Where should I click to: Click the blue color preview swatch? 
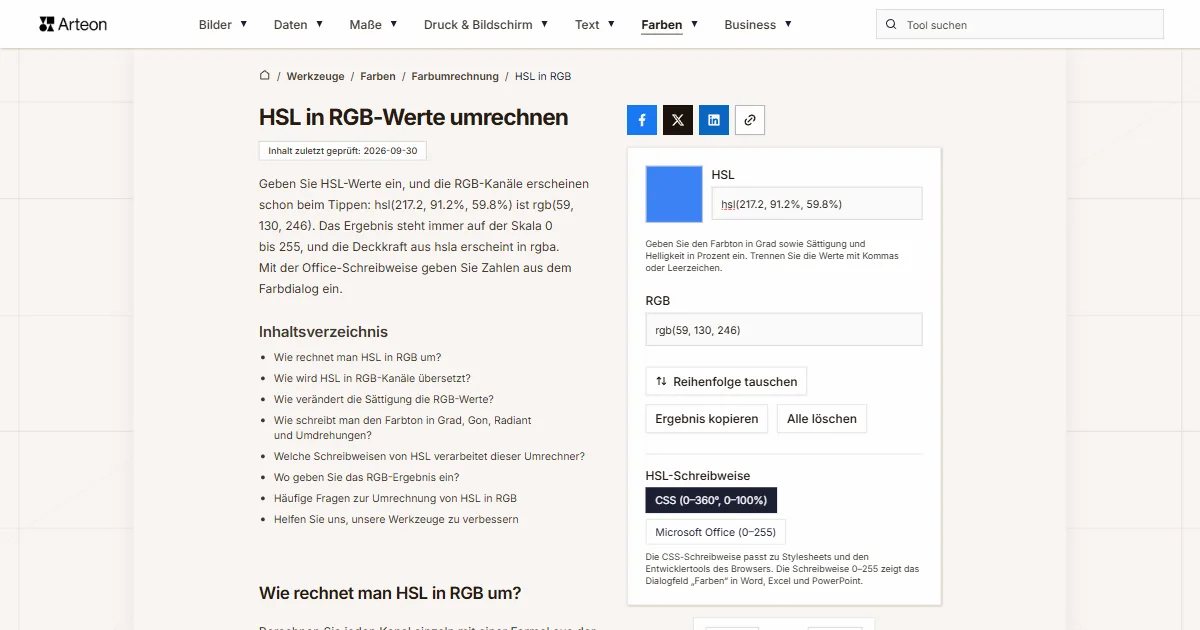point(675,194)
